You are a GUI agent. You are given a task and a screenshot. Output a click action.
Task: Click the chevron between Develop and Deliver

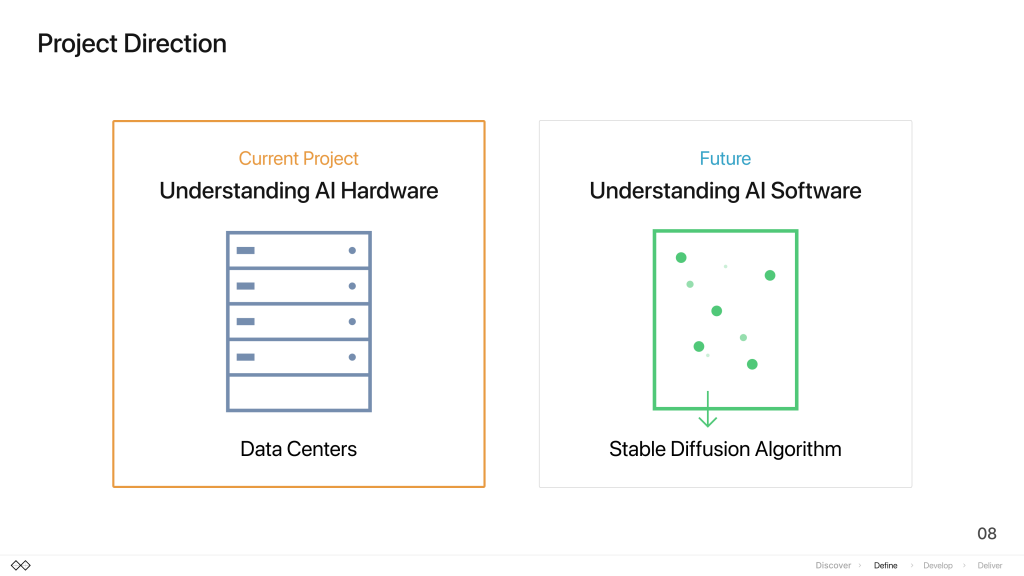[x=964, y=566]
